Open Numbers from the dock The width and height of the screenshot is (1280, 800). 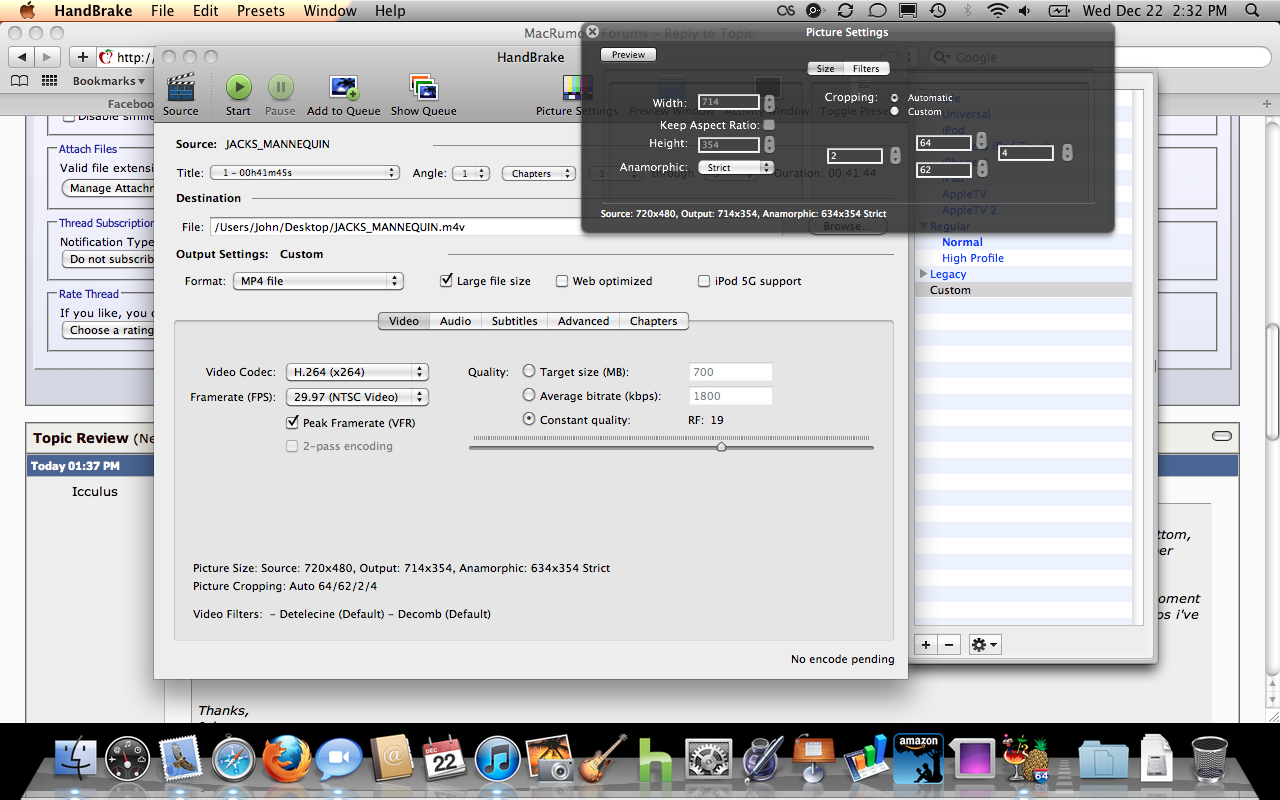point(866,759)
